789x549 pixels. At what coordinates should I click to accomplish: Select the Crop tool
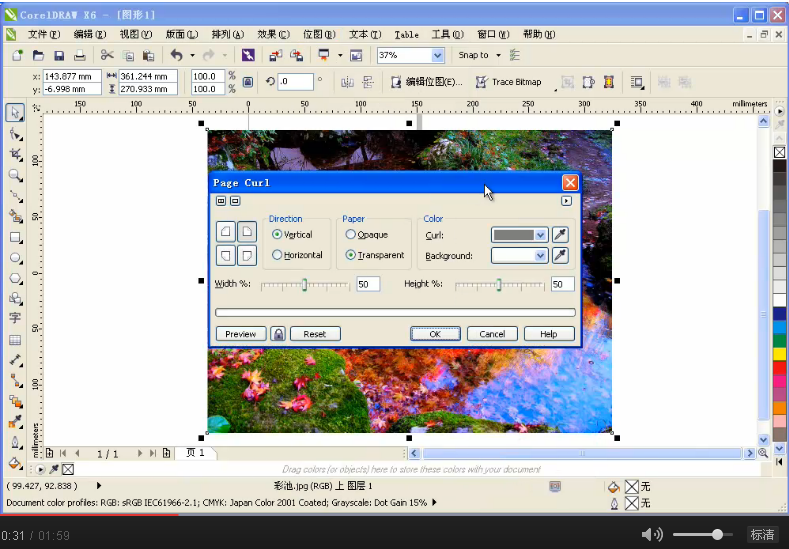(16, 154)
